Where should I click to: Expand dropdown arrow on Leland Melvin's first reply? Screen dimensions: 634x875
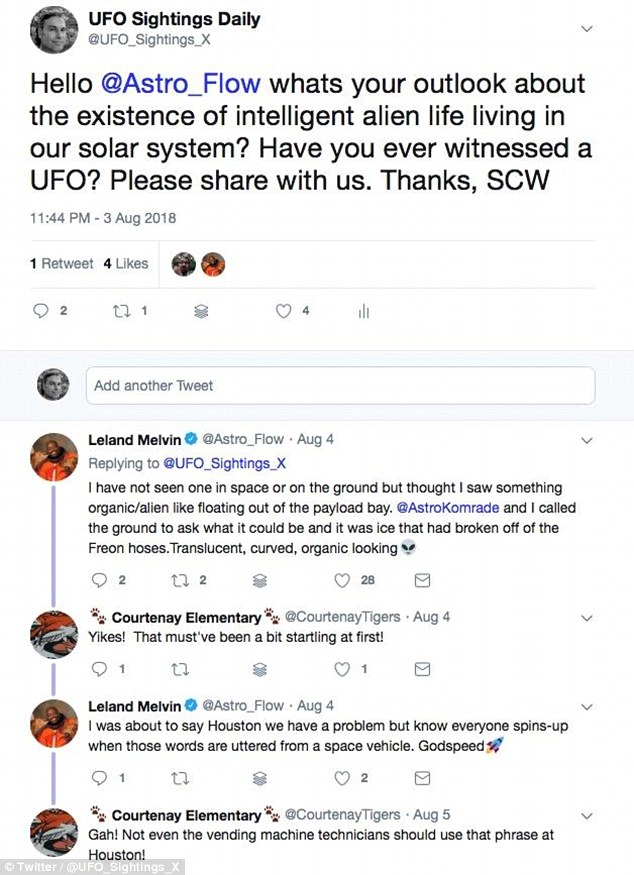coord(587,439)
